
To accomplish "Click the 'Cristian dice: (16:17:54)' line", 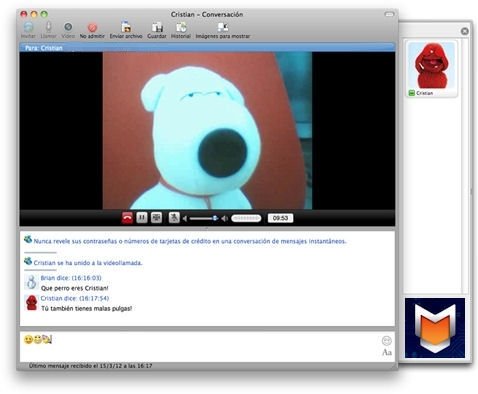I will [x=75, y=298].
